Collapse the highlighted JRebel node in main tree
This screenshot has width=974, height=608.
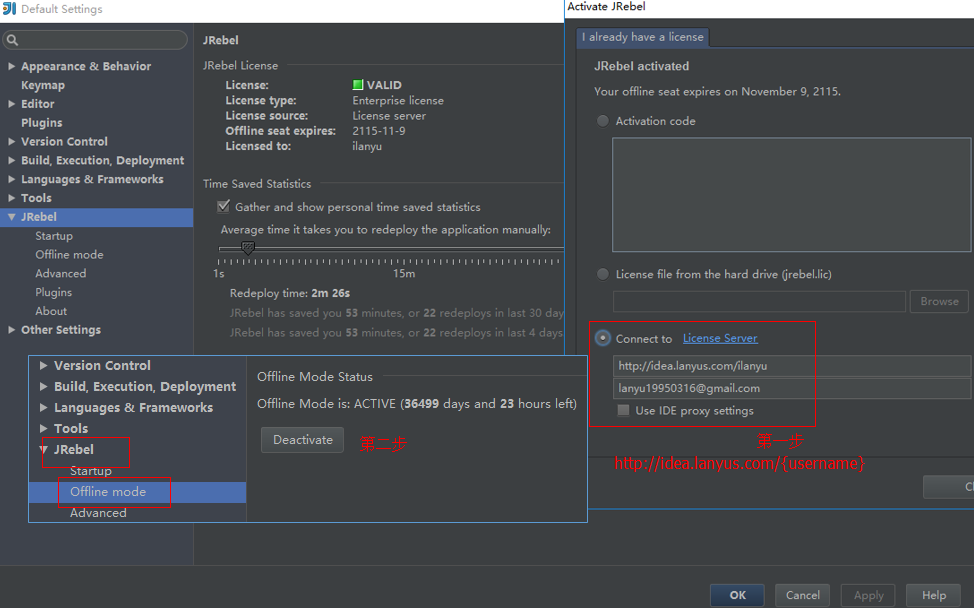coord(11,217)
